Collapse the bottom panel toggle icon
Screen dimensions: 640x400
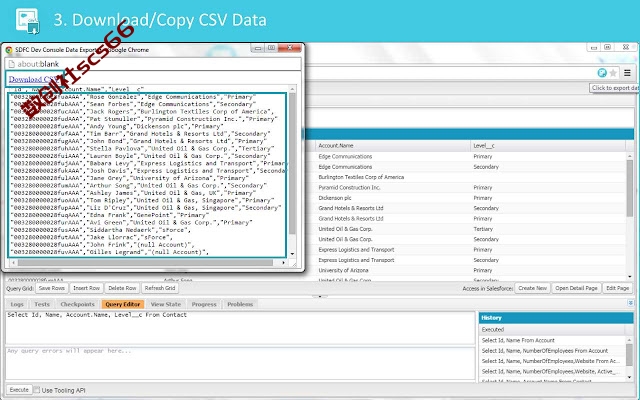pyautogui.click(x=630, y=303)
